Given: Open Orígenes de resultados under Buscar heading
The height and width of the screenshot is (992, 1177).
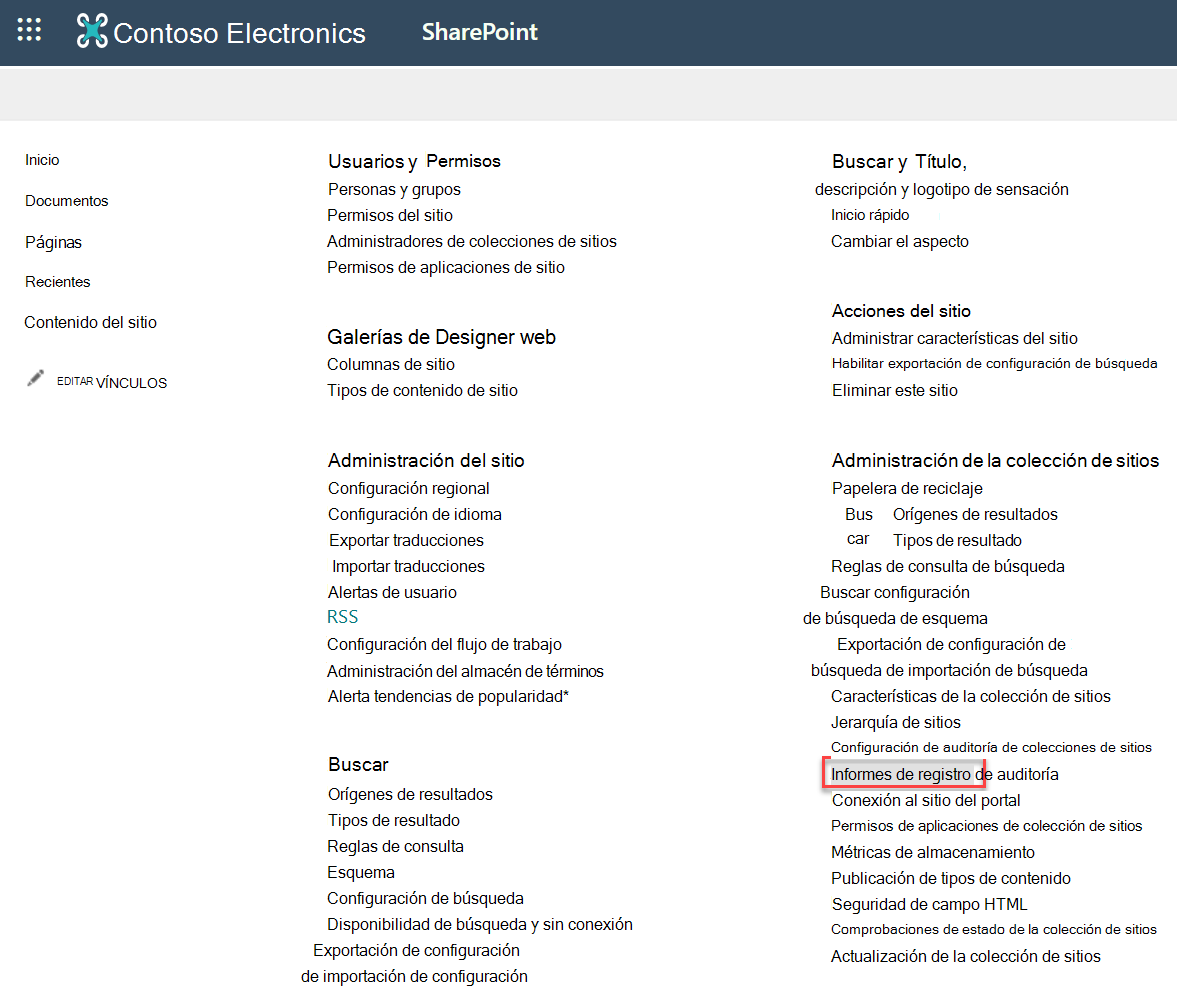Looking at the screenshot, I should 411,795.
